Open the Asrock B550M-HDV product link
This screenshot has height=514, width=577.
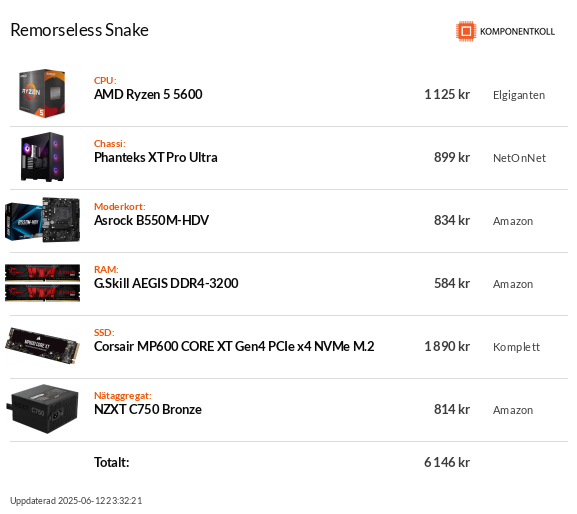pyautogui.click(x=151, y=220)
